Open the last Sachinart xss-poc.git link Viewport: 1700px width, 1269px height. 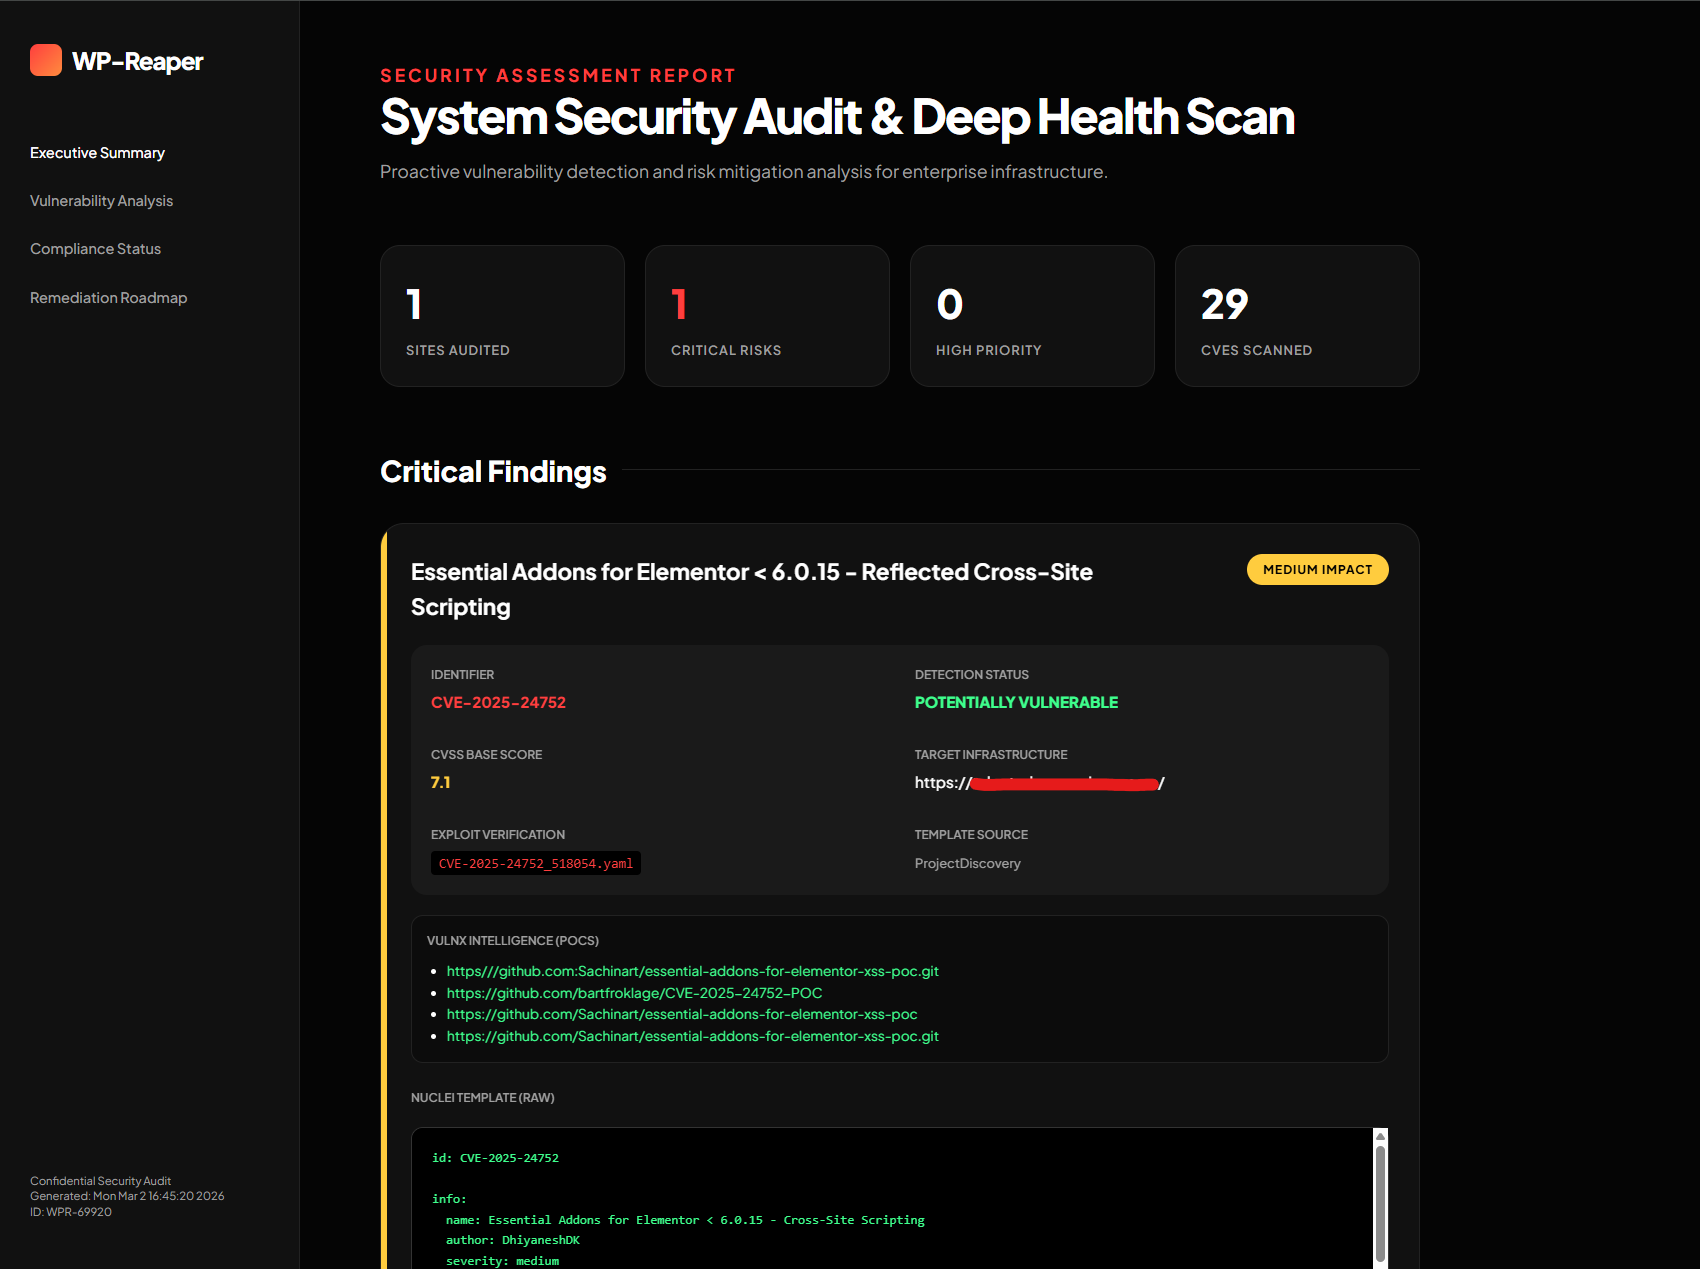[692, 1036]
